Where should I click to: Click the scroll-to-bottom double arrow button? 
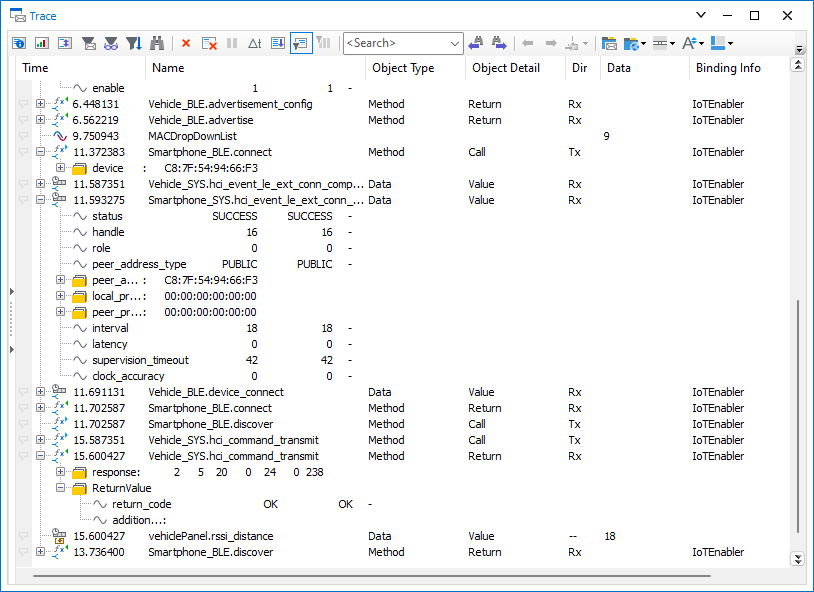click(798, 559)
